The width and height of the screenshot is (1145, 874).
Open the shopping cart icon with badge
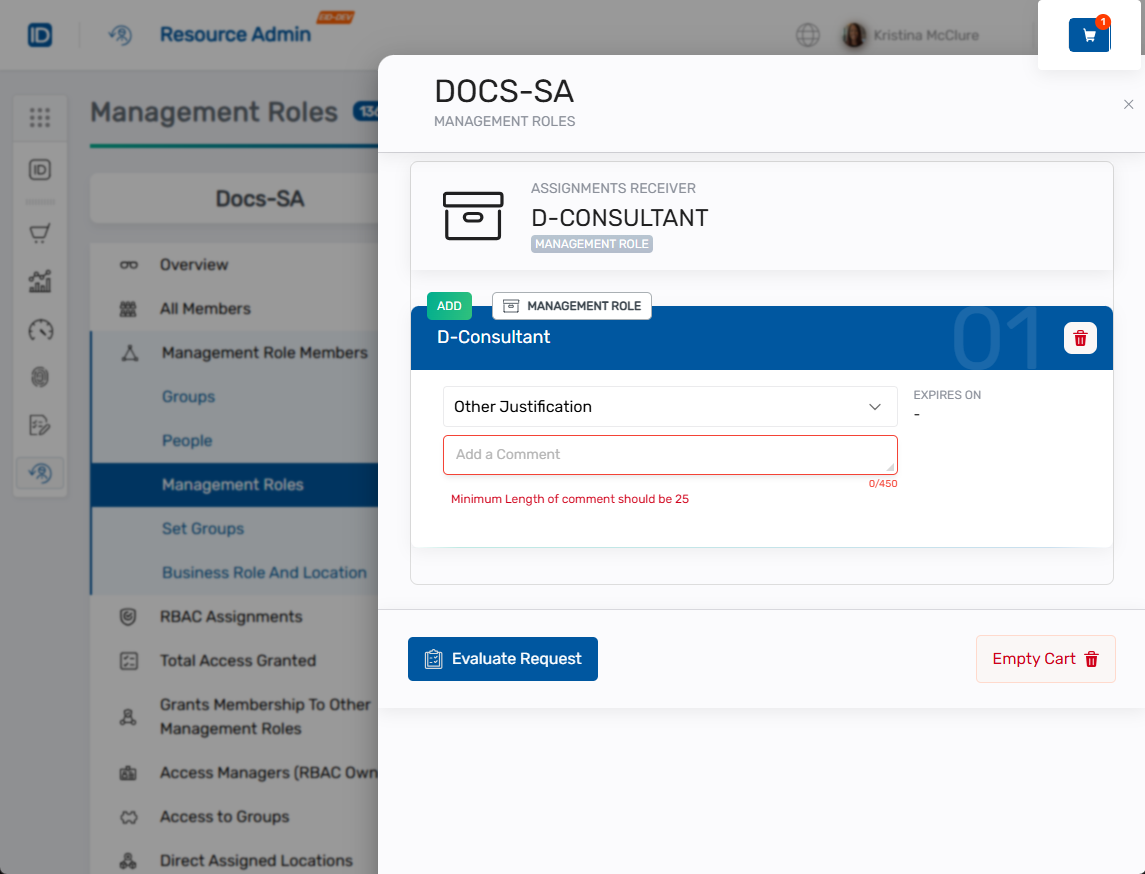click(x=1089, y=35)
